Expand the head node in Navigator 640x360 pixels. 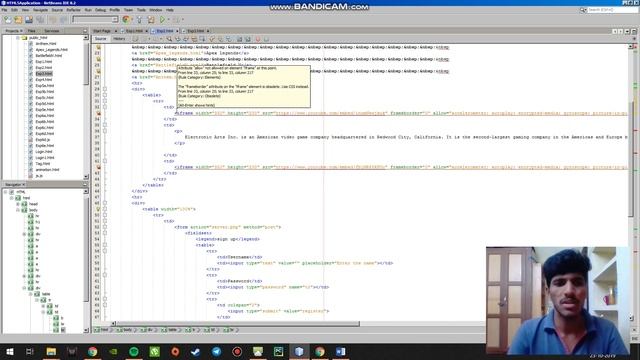pyautogui.click(x=18, y=204)
